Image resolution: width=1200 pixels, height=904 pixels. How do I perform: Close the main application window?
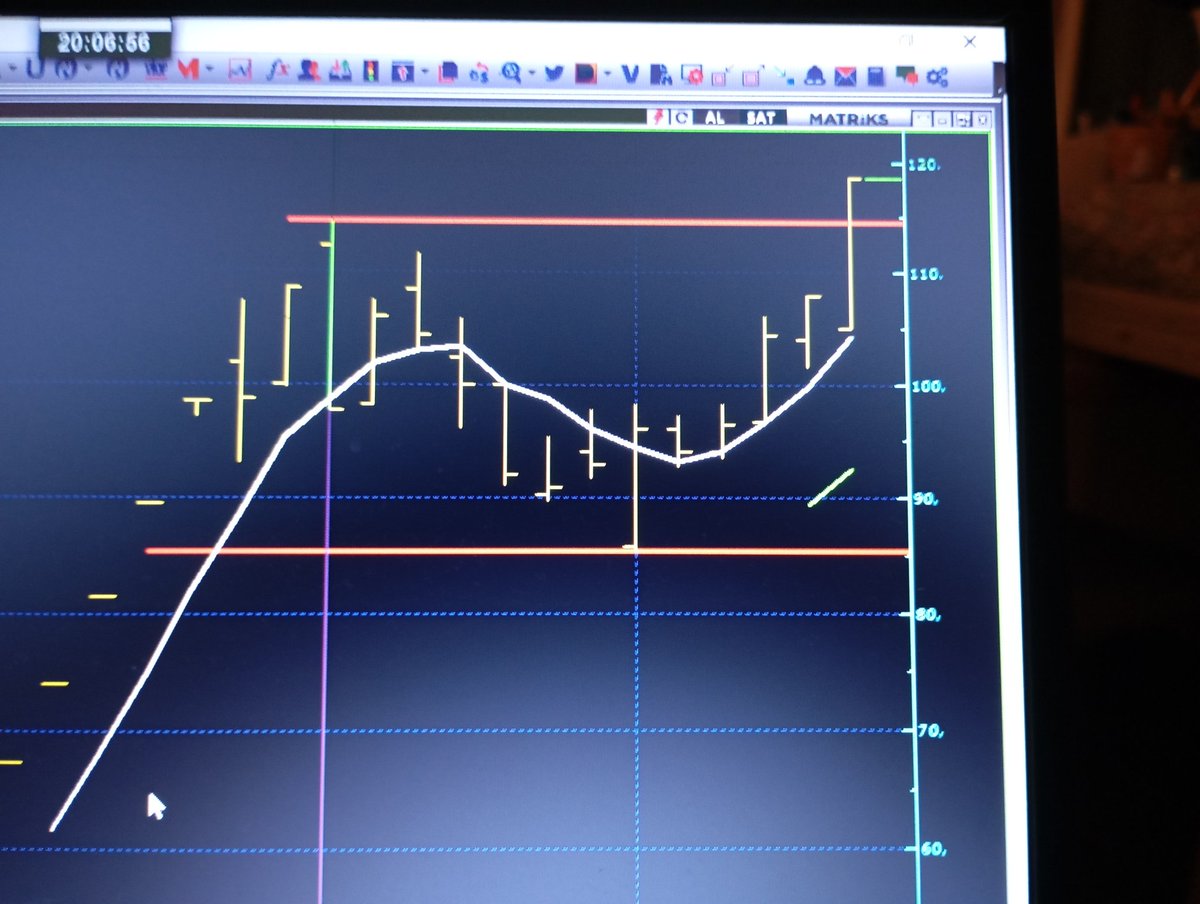[x=969, y=42]
